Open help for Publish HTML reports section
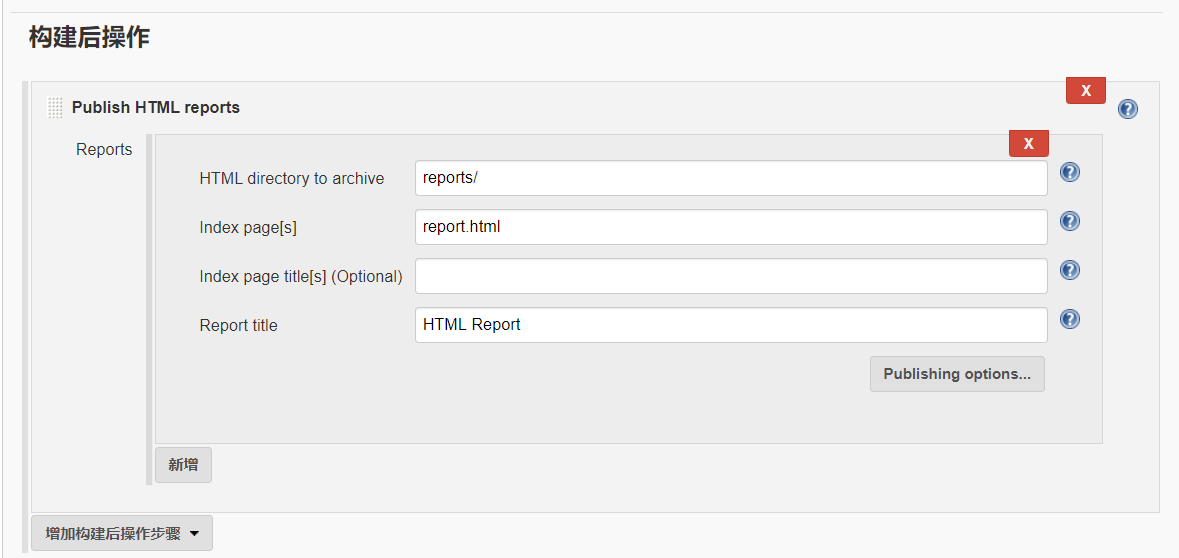This screenshot has width=1179, height=558. click(x=1128, y=109)
